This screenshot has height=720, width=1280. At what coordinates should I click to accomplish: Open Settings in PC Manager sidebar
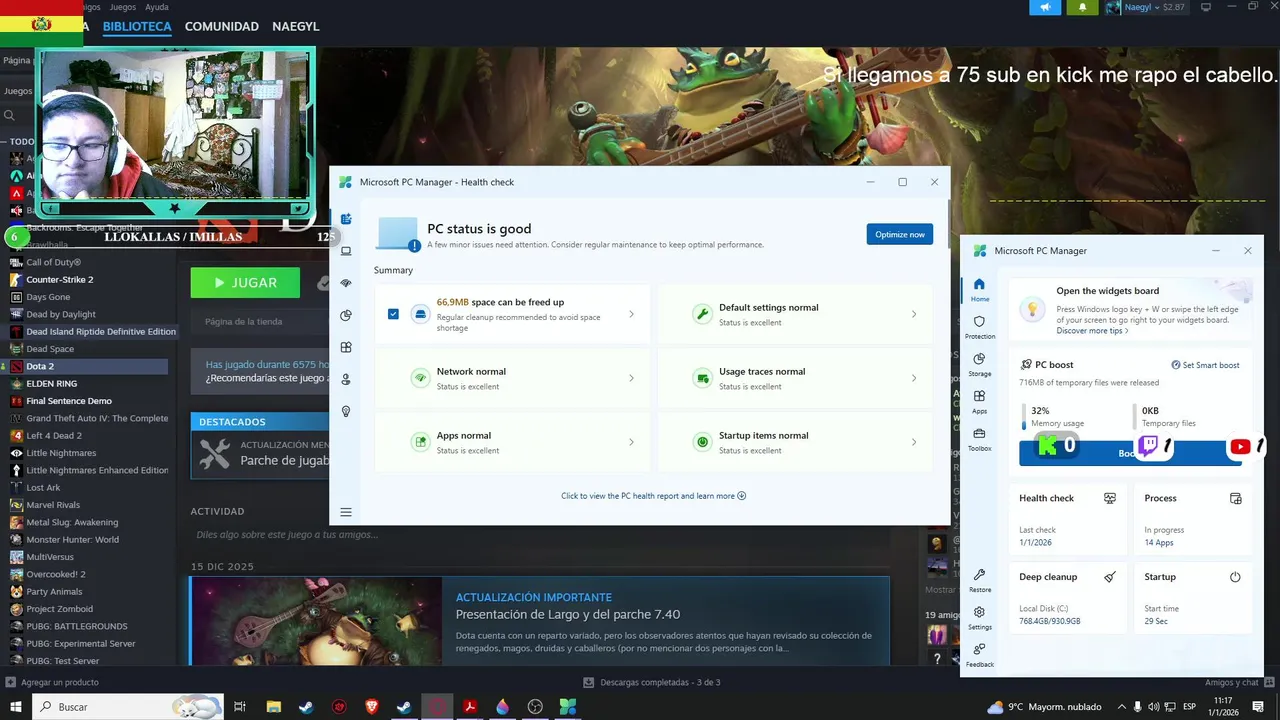[x=979, y=617]
